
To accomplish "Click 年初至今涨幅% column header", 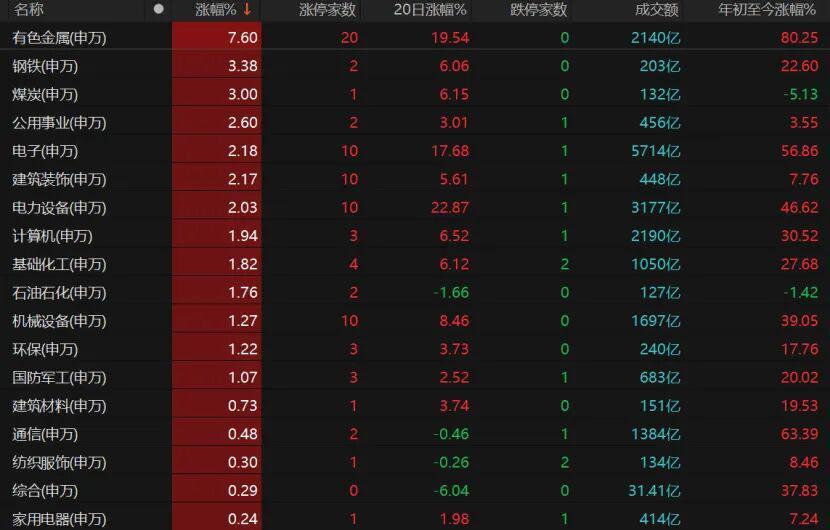I will click(x=767, y=10).
